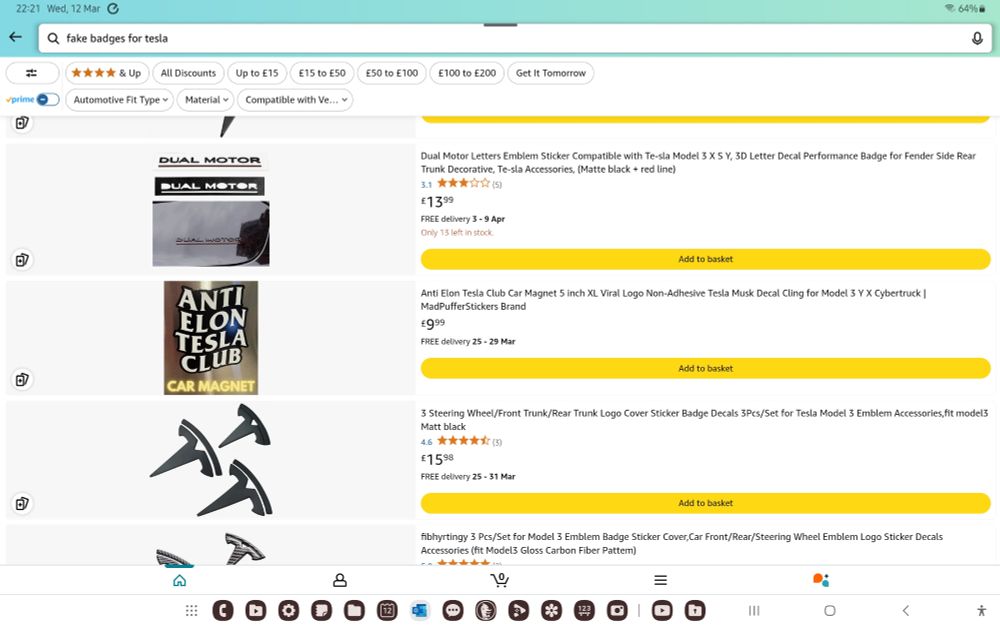Open the Notes app in taskbar
Image resolution: width=1000 pixels, height=626 pixels.
(321, 611)
